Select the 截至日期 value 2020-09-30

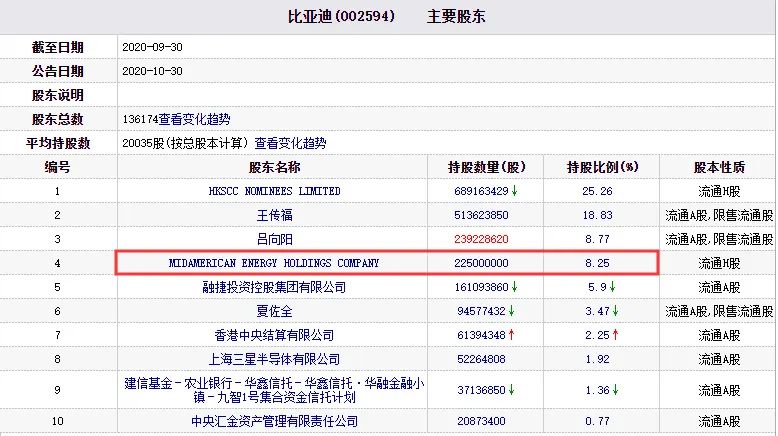pos(152,47)
